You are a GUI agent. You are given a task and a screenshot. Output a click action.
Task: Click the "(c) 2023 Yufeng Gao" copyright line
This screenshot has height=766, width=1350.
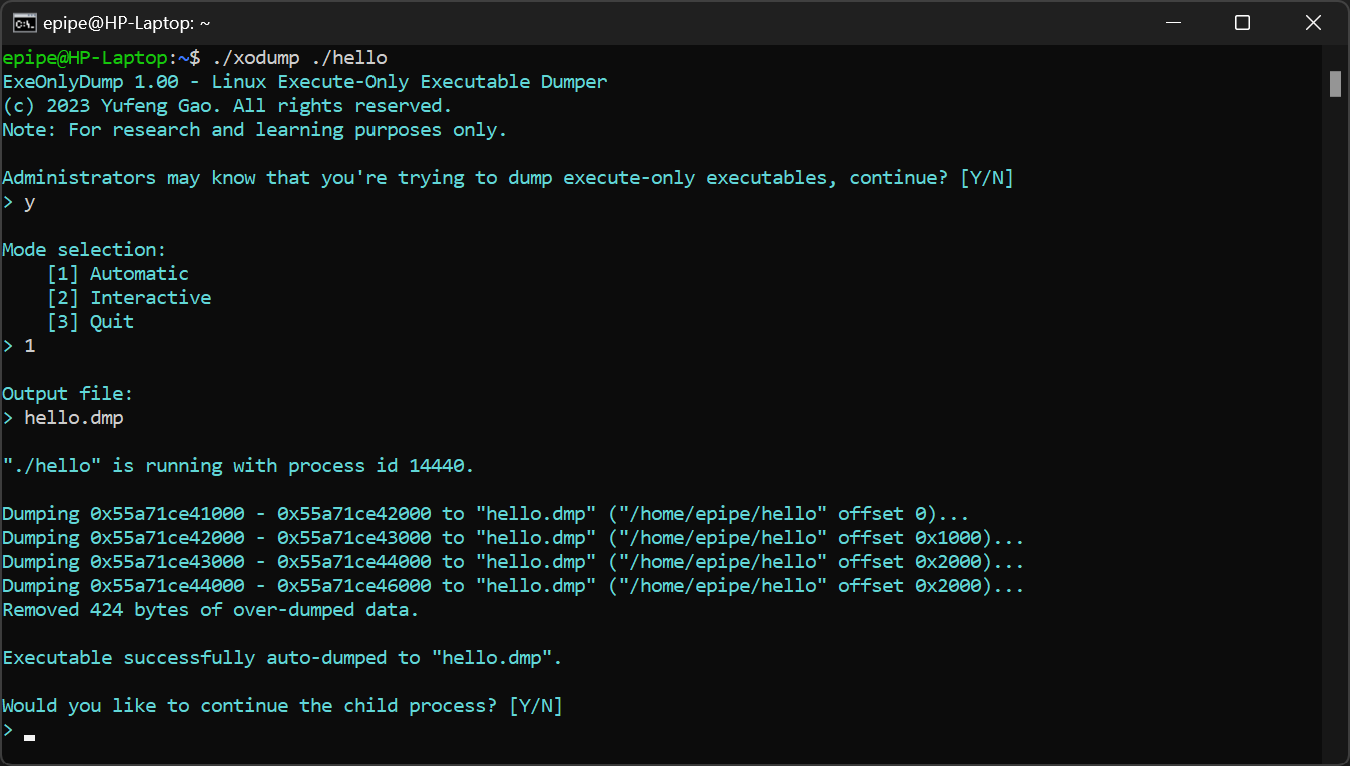point(227,106)
